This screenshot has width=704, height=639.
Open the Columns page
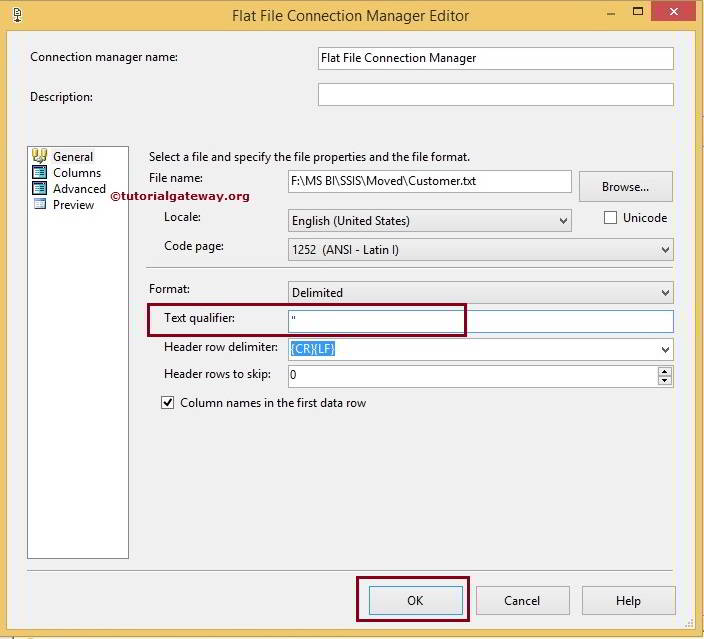[x=77, y=173]
